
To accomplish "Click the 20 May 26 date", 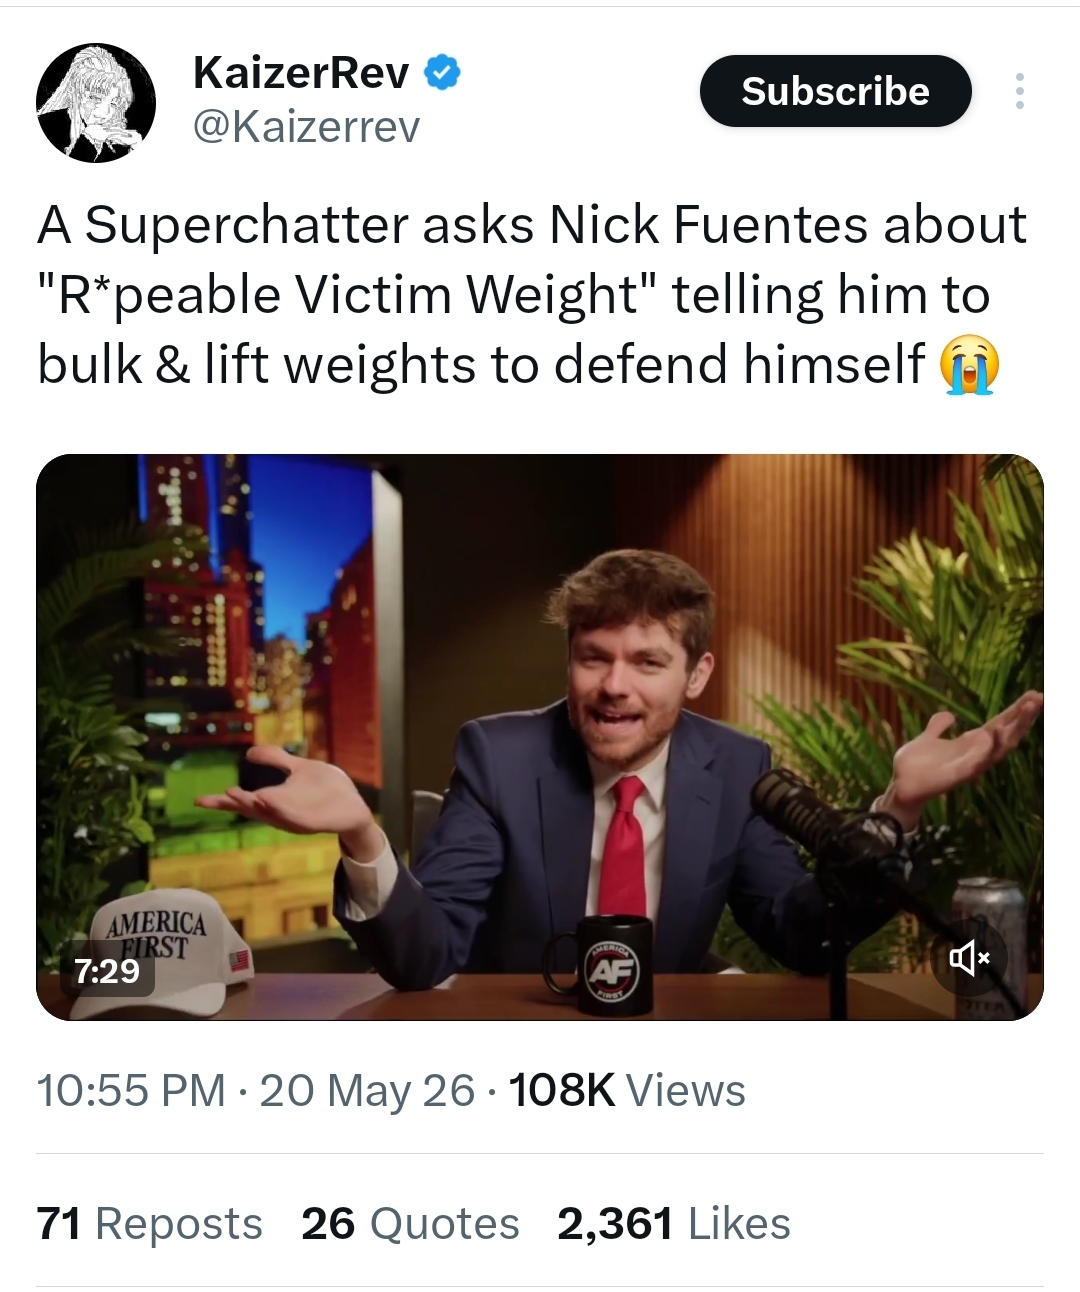I will [x=367, y=1090].
